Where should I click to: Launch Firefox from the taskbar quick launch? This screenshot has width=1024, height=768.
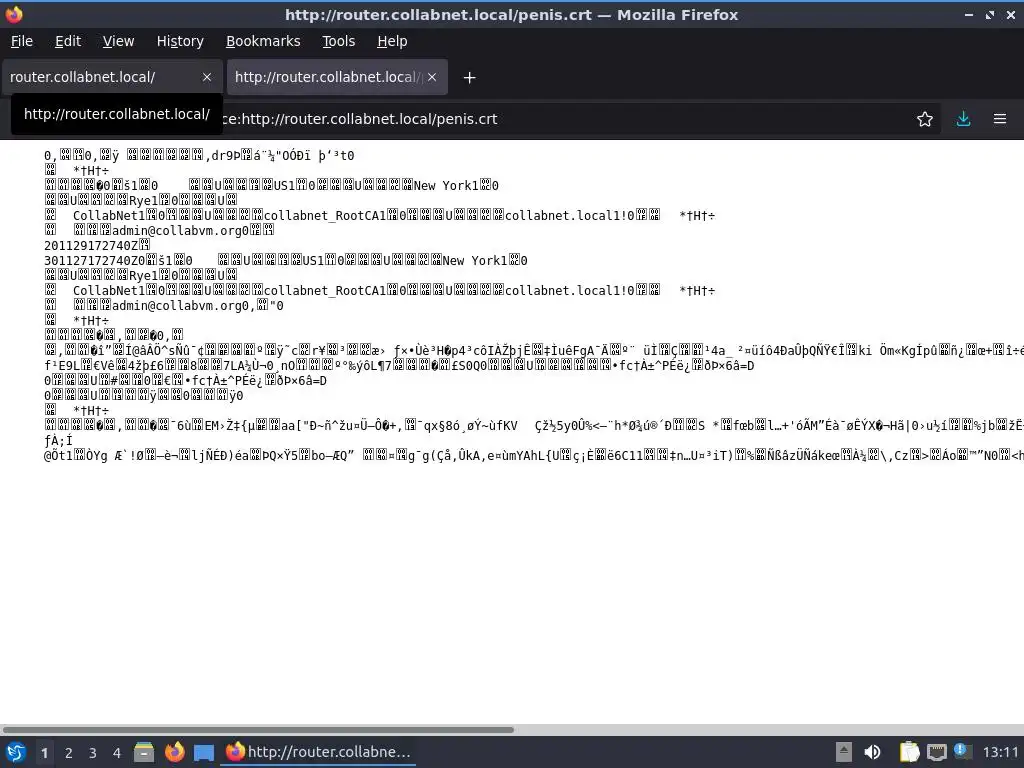[174, 752]
